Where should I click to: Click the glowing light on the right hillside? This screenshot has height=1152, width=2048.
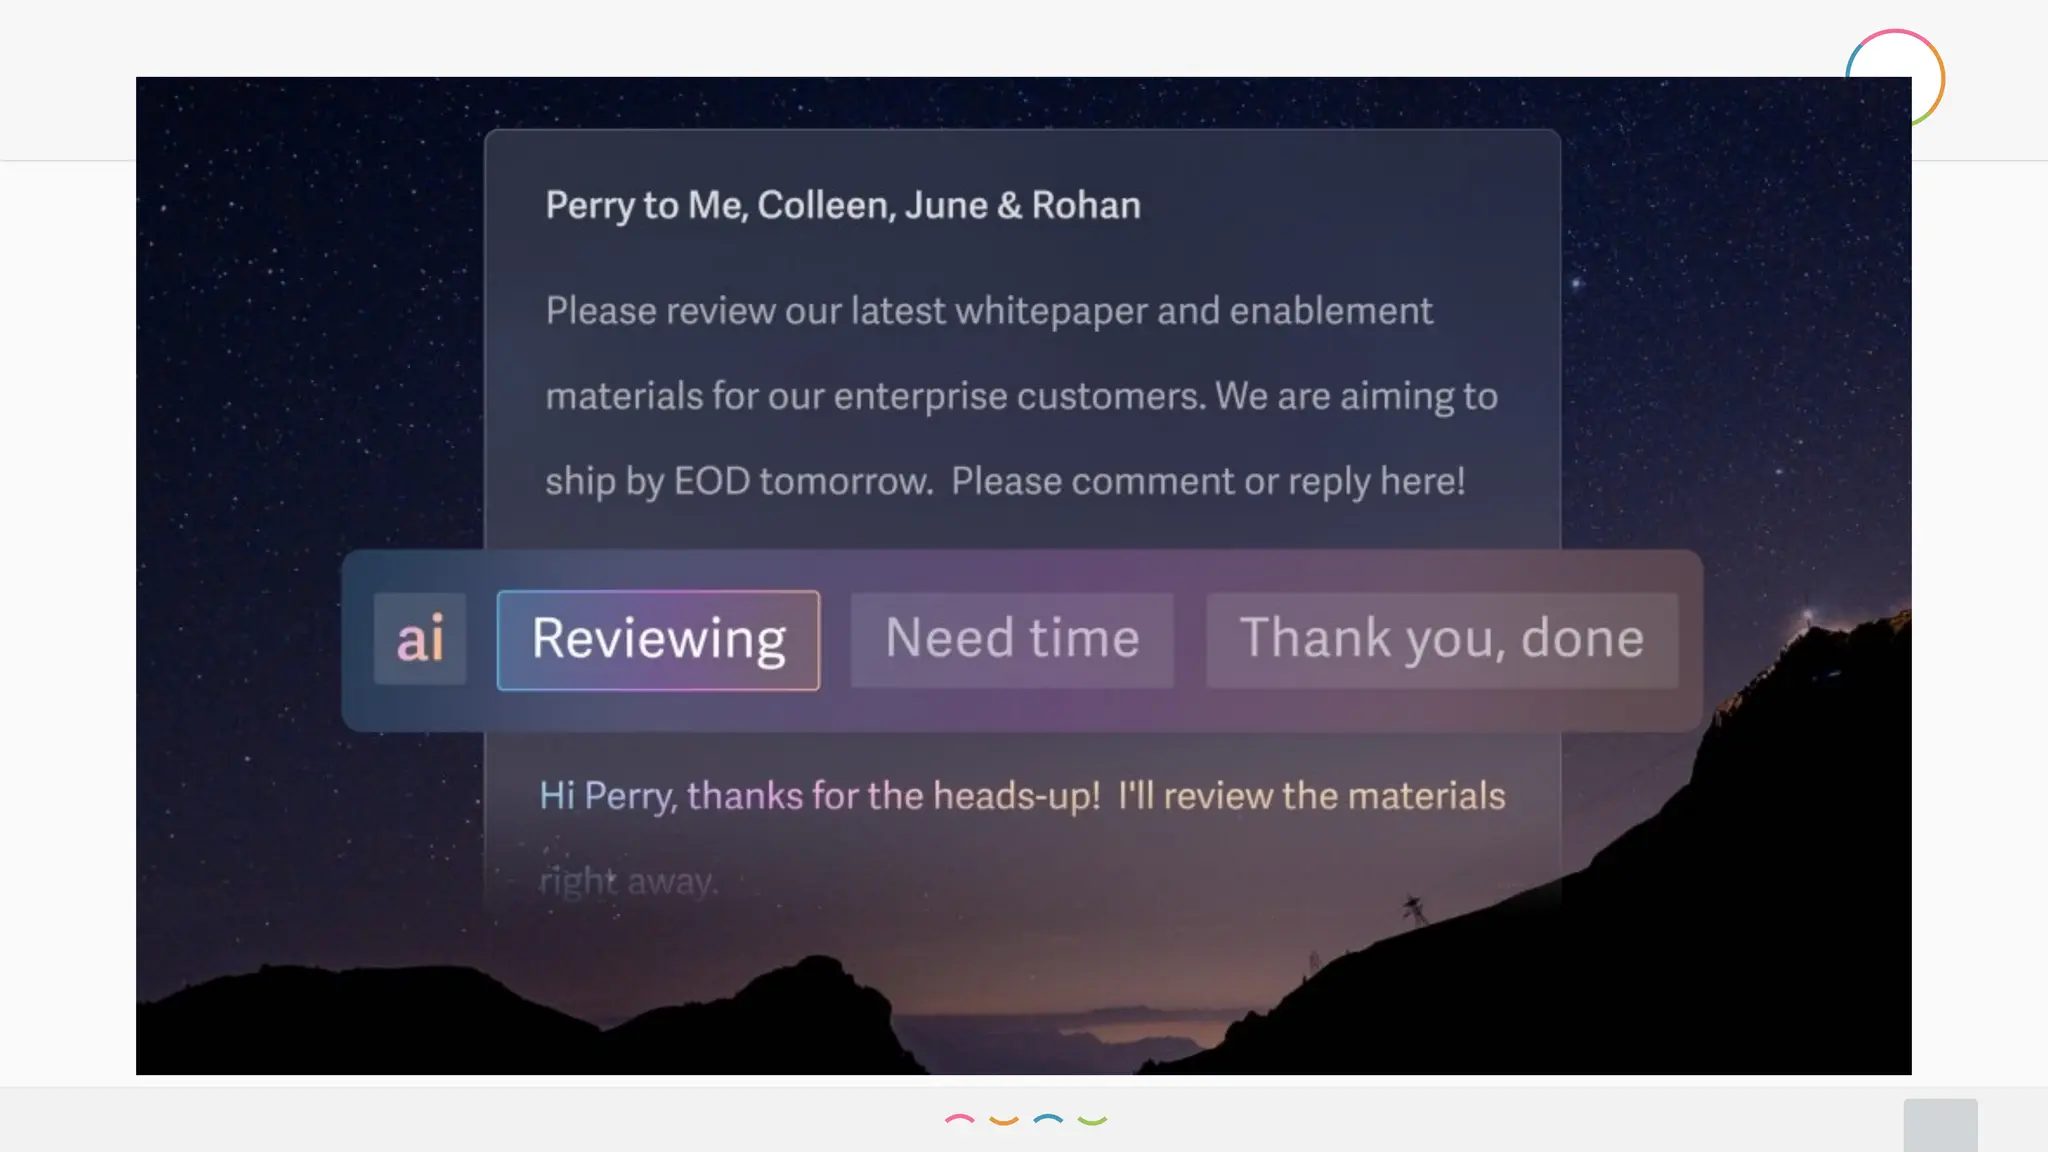tap(1807, 615)
